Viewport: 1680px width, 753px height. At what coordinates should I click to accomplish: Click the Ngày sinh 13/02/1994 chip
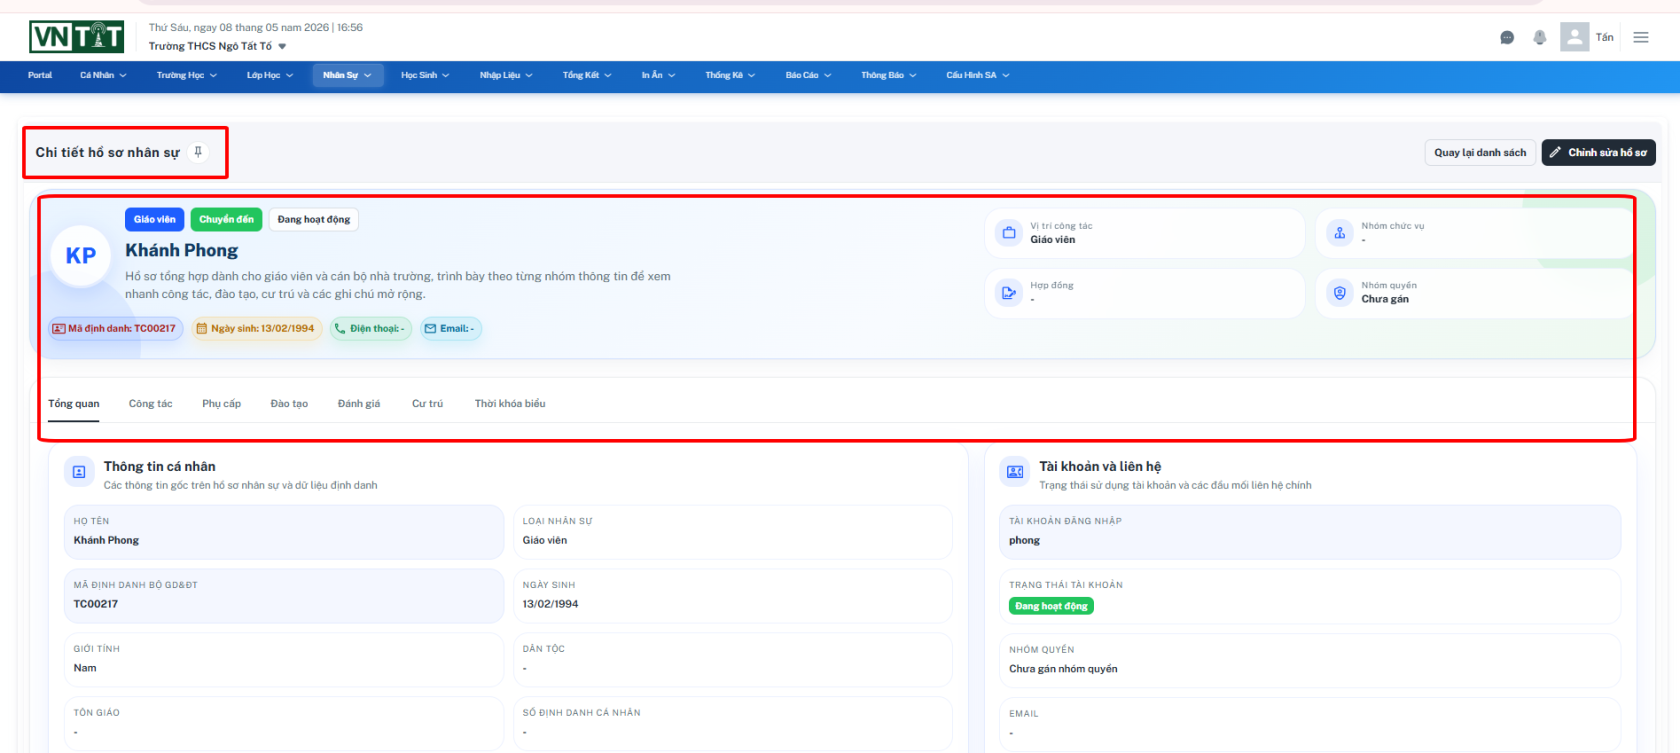[x=257, y=328]
